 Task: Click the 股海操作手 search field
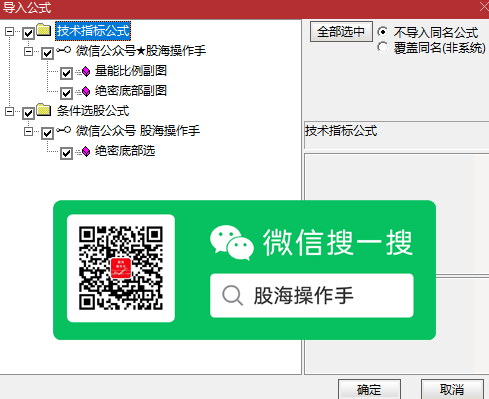tap(312, 295)
